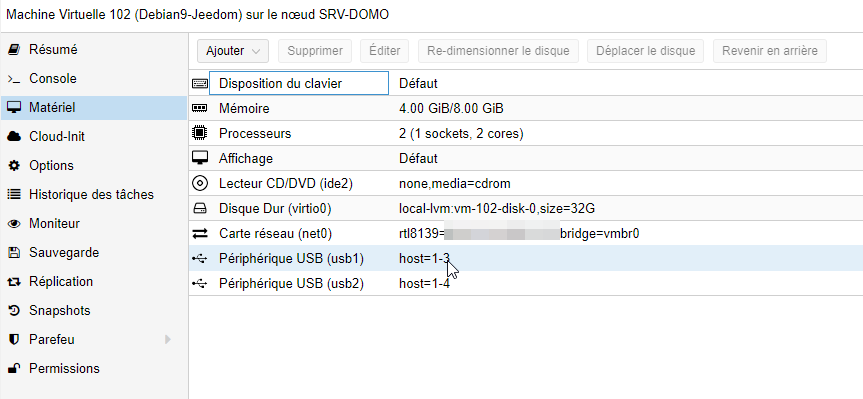Click the Réplication retweet icon
Screen dimensions: 863x399
(14, 282)
